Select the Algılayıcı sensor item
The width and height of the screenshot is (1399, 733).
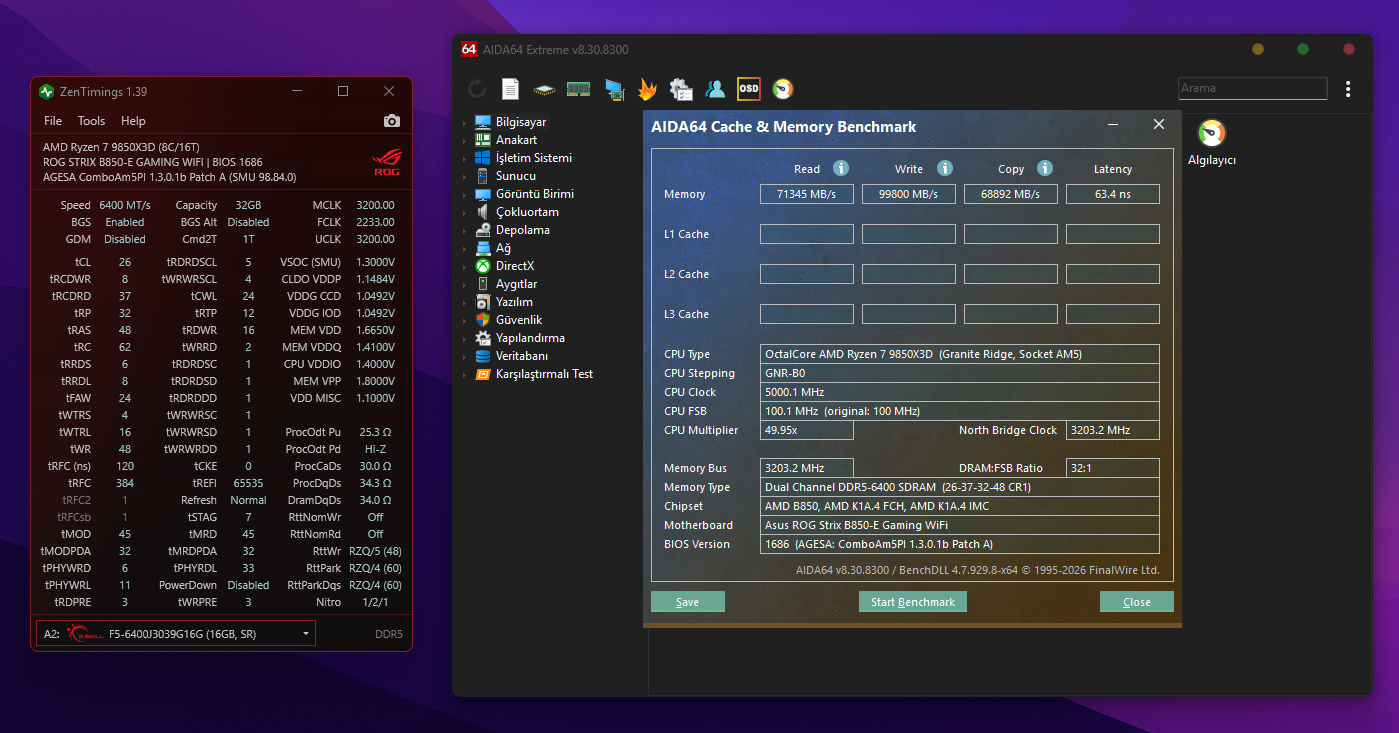click(x=1212, y=144)
